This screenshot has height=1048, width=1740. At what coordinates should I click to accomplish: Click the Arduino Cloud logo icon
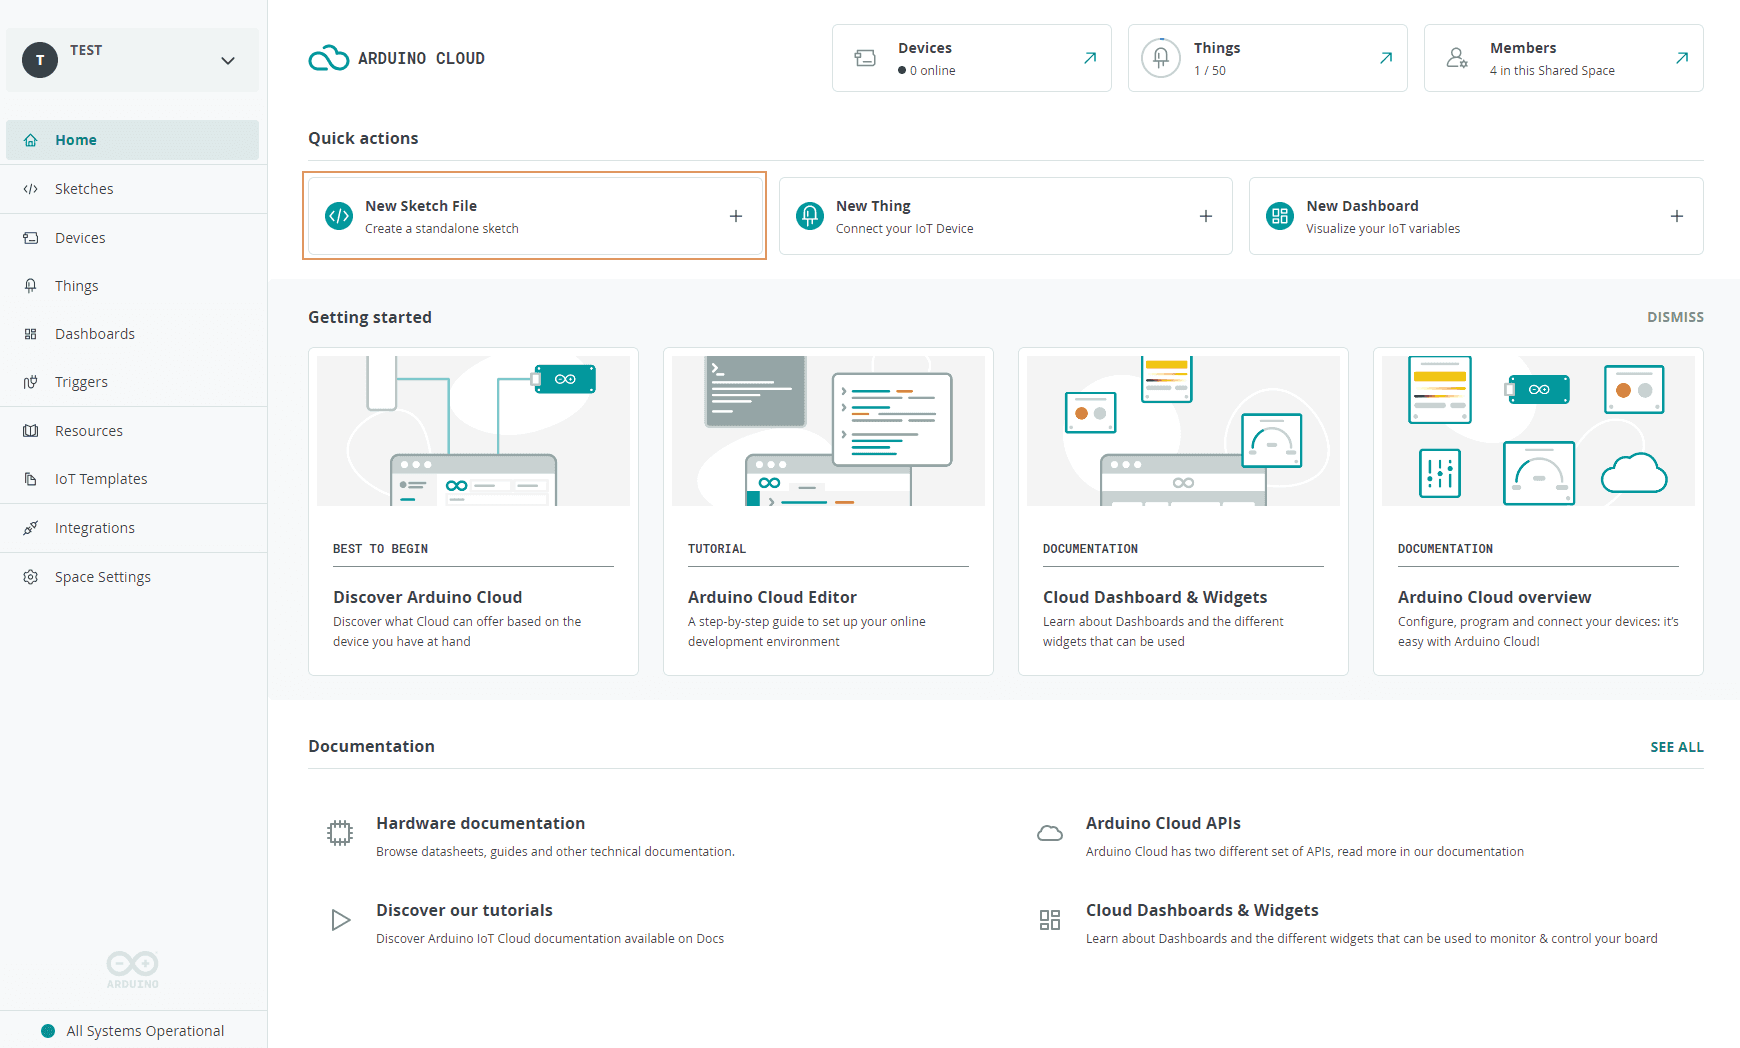coord(328,59)
